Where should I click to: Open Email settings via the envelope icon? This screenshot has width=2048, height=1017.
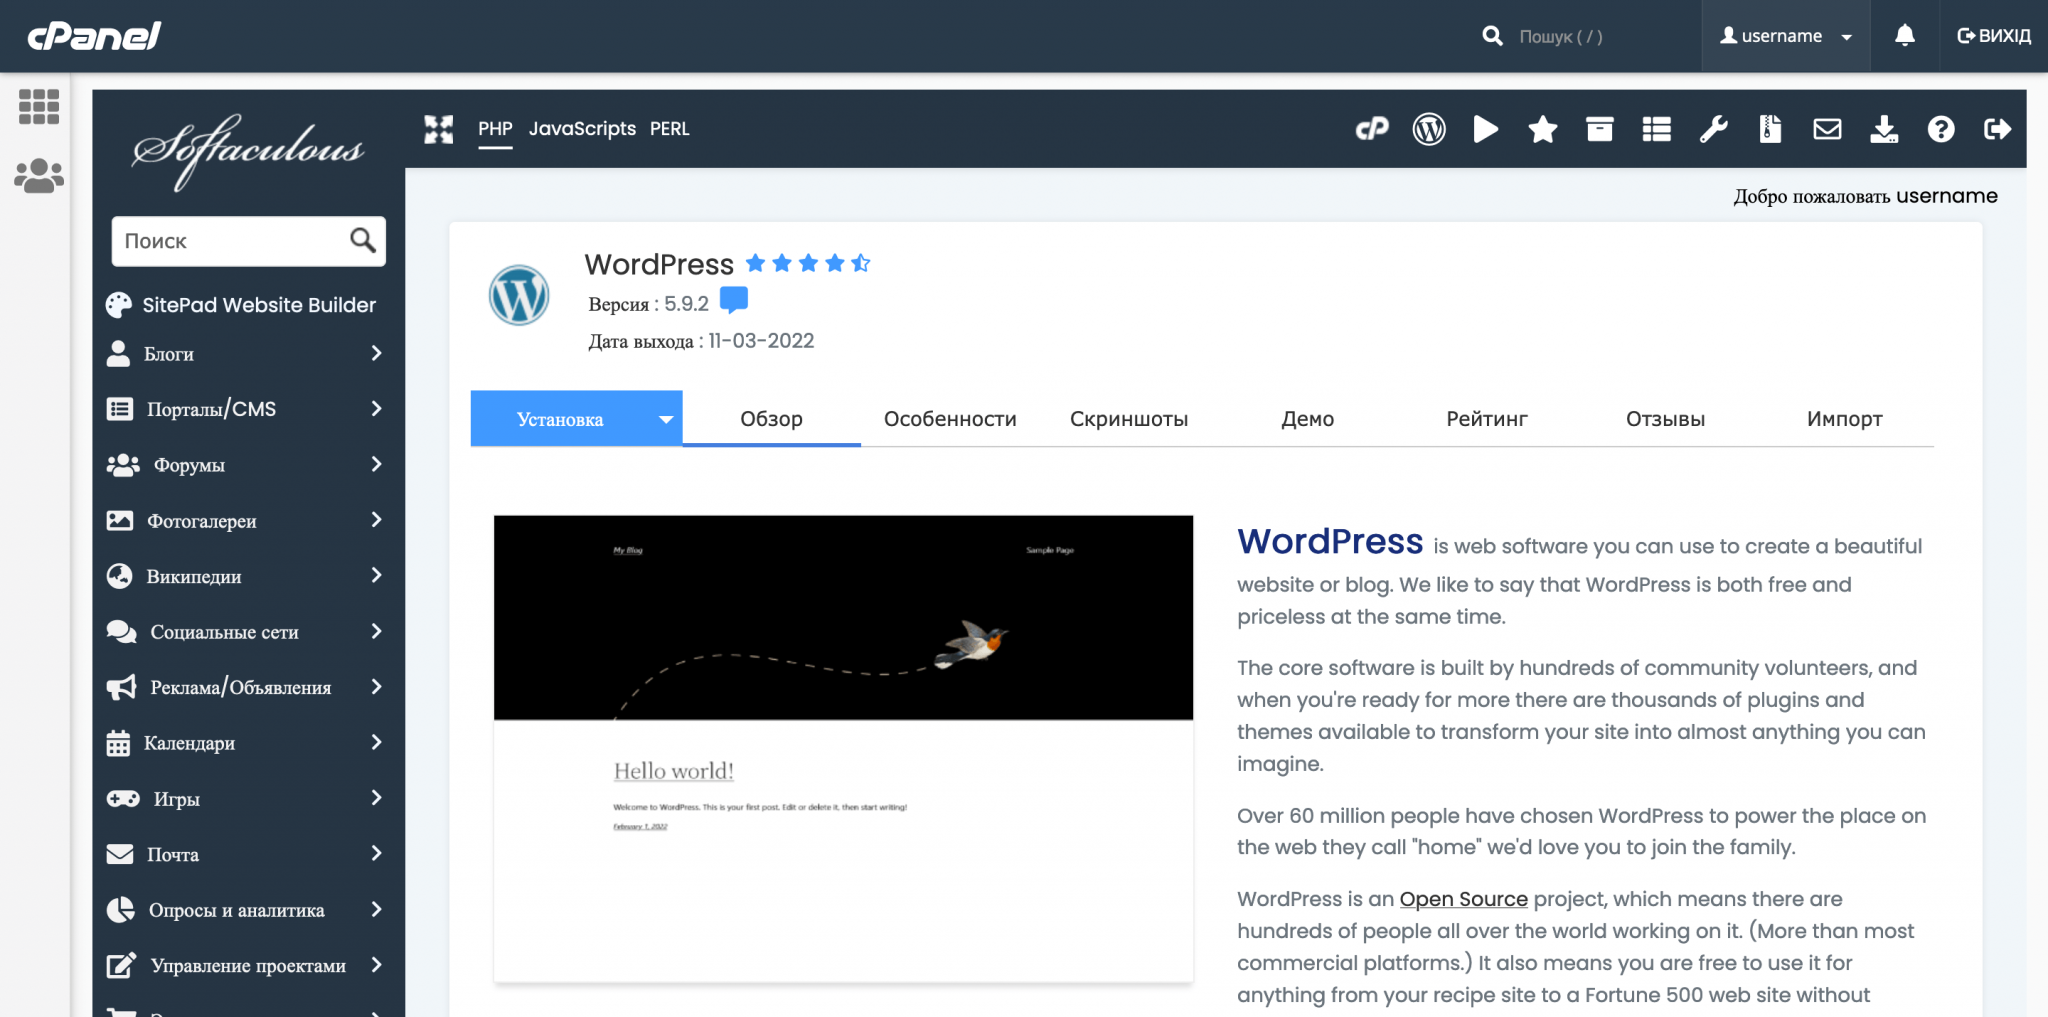(1826, 128)
